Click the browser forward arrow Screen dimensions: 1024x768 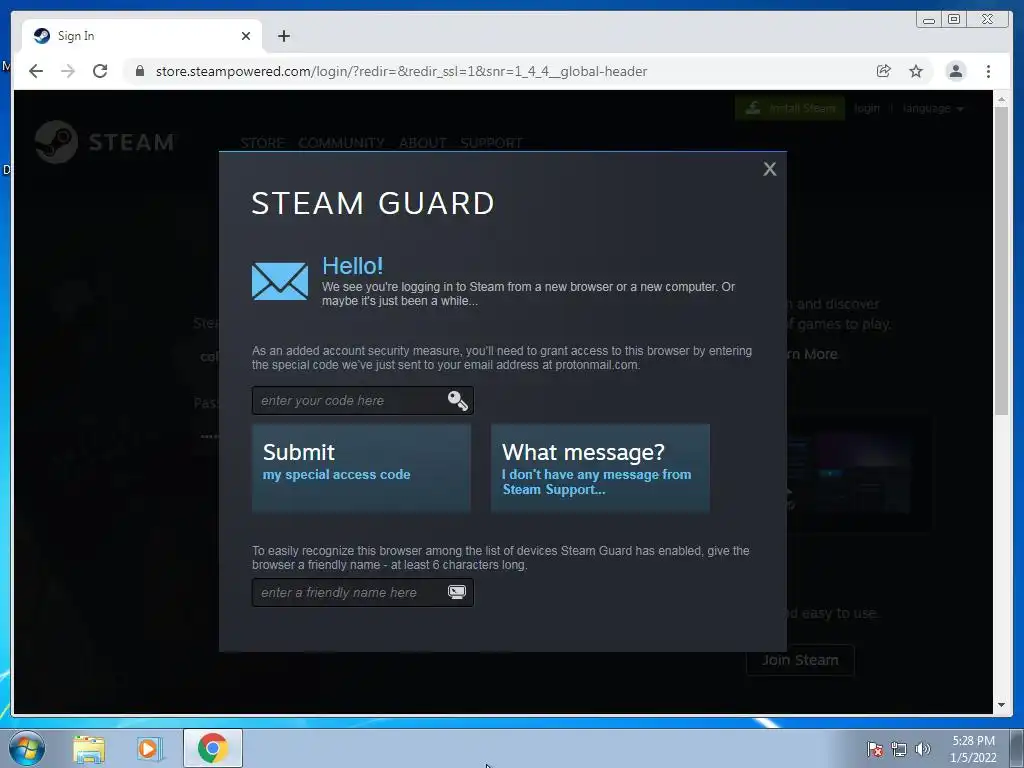(x=68, y=71)
